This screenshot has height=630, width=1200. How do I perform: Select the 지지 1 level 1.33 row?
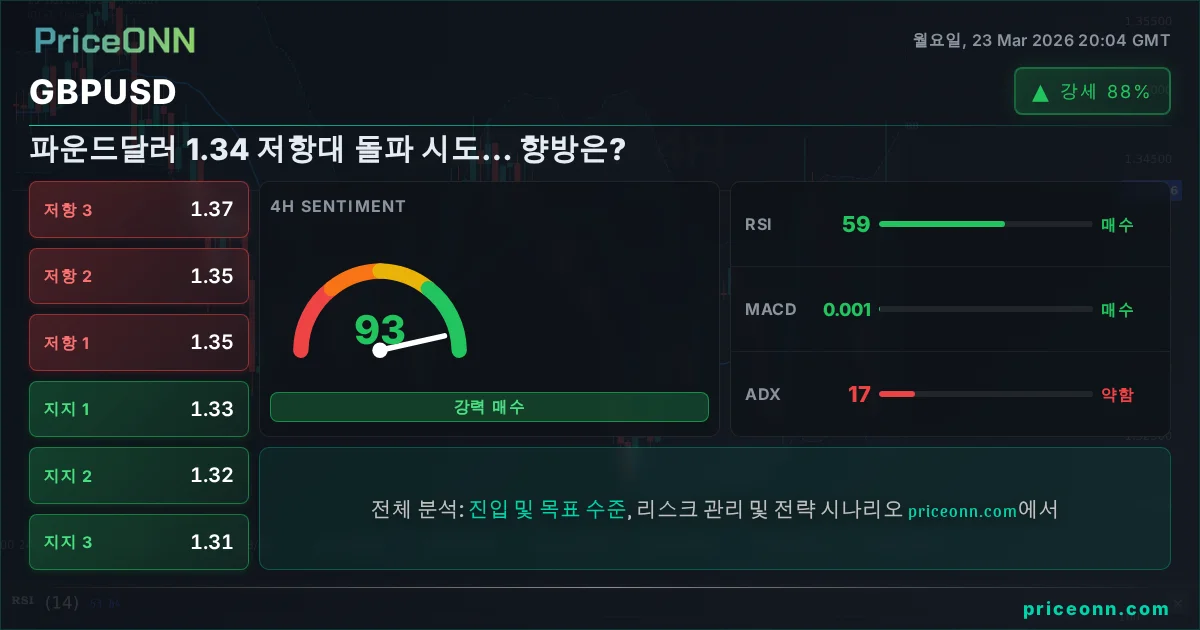click(139, 409)
